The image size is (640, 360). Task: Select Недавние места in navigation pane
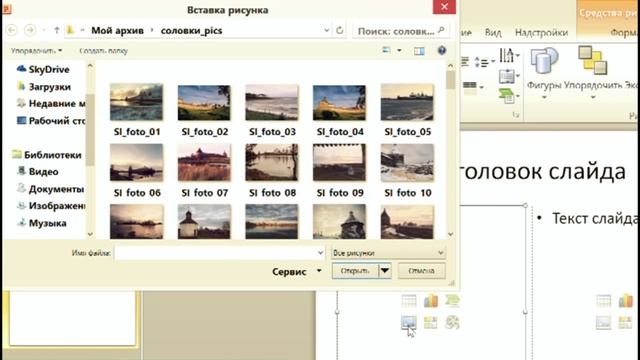click(51, 104)
